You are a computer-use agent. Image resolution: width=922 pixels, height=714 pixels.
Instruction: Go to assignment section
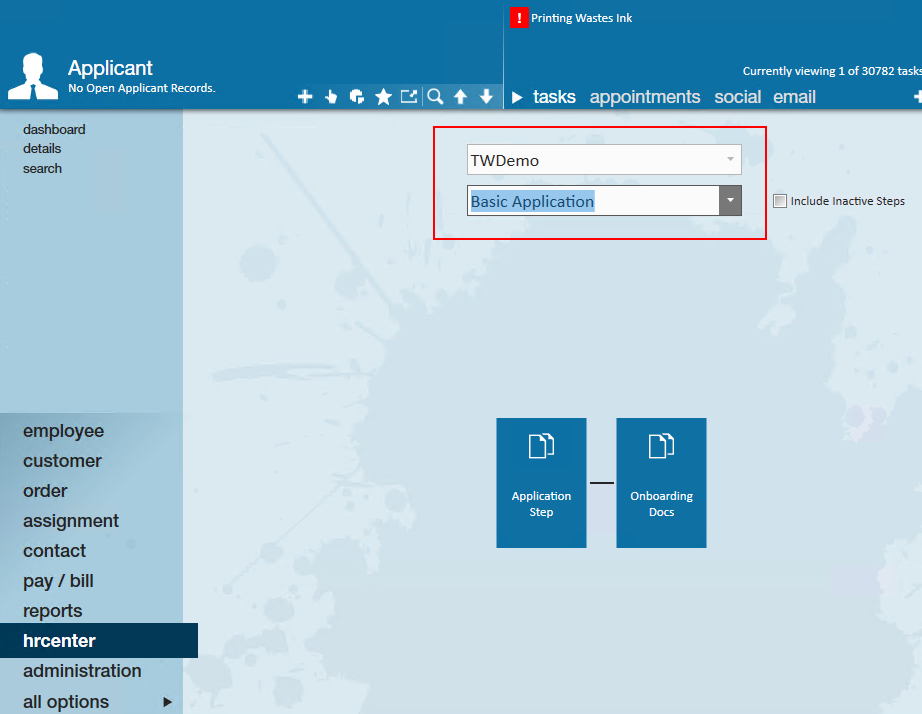point(71,521)
